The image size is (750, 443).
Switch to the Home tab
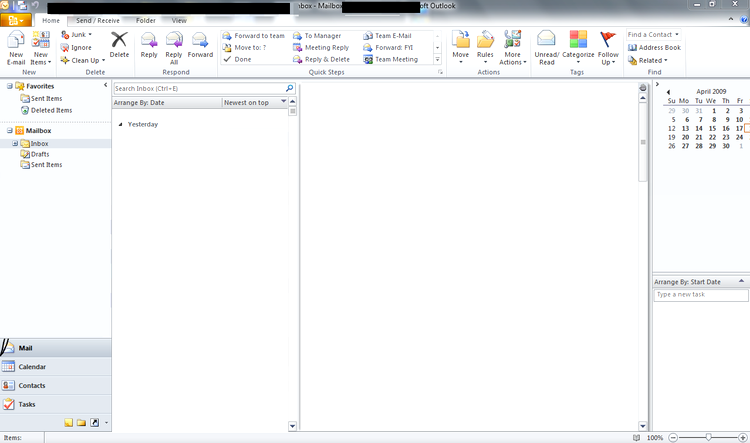click(51, 21)
